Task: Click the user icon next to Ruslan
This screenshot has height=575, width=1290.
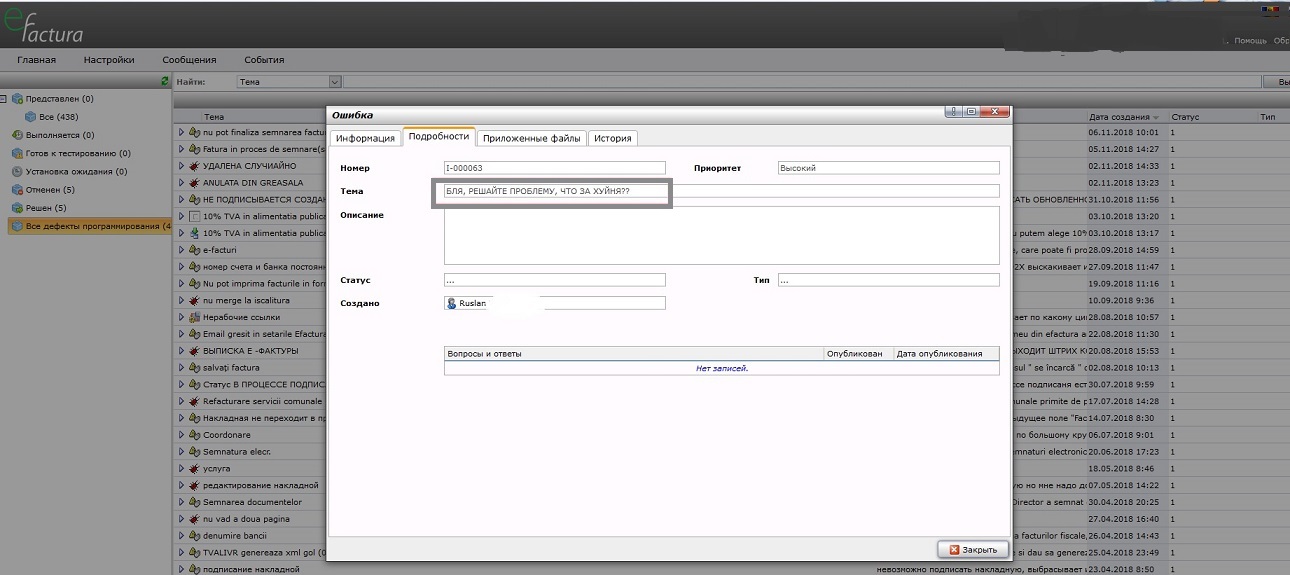Action: point(452,303)
